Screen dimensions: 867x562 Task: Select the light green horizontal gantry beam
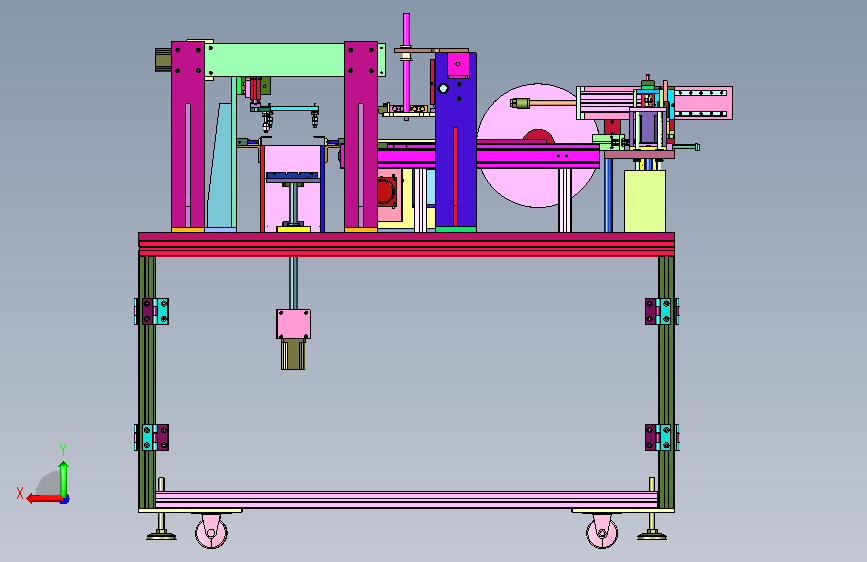(275, 60)
